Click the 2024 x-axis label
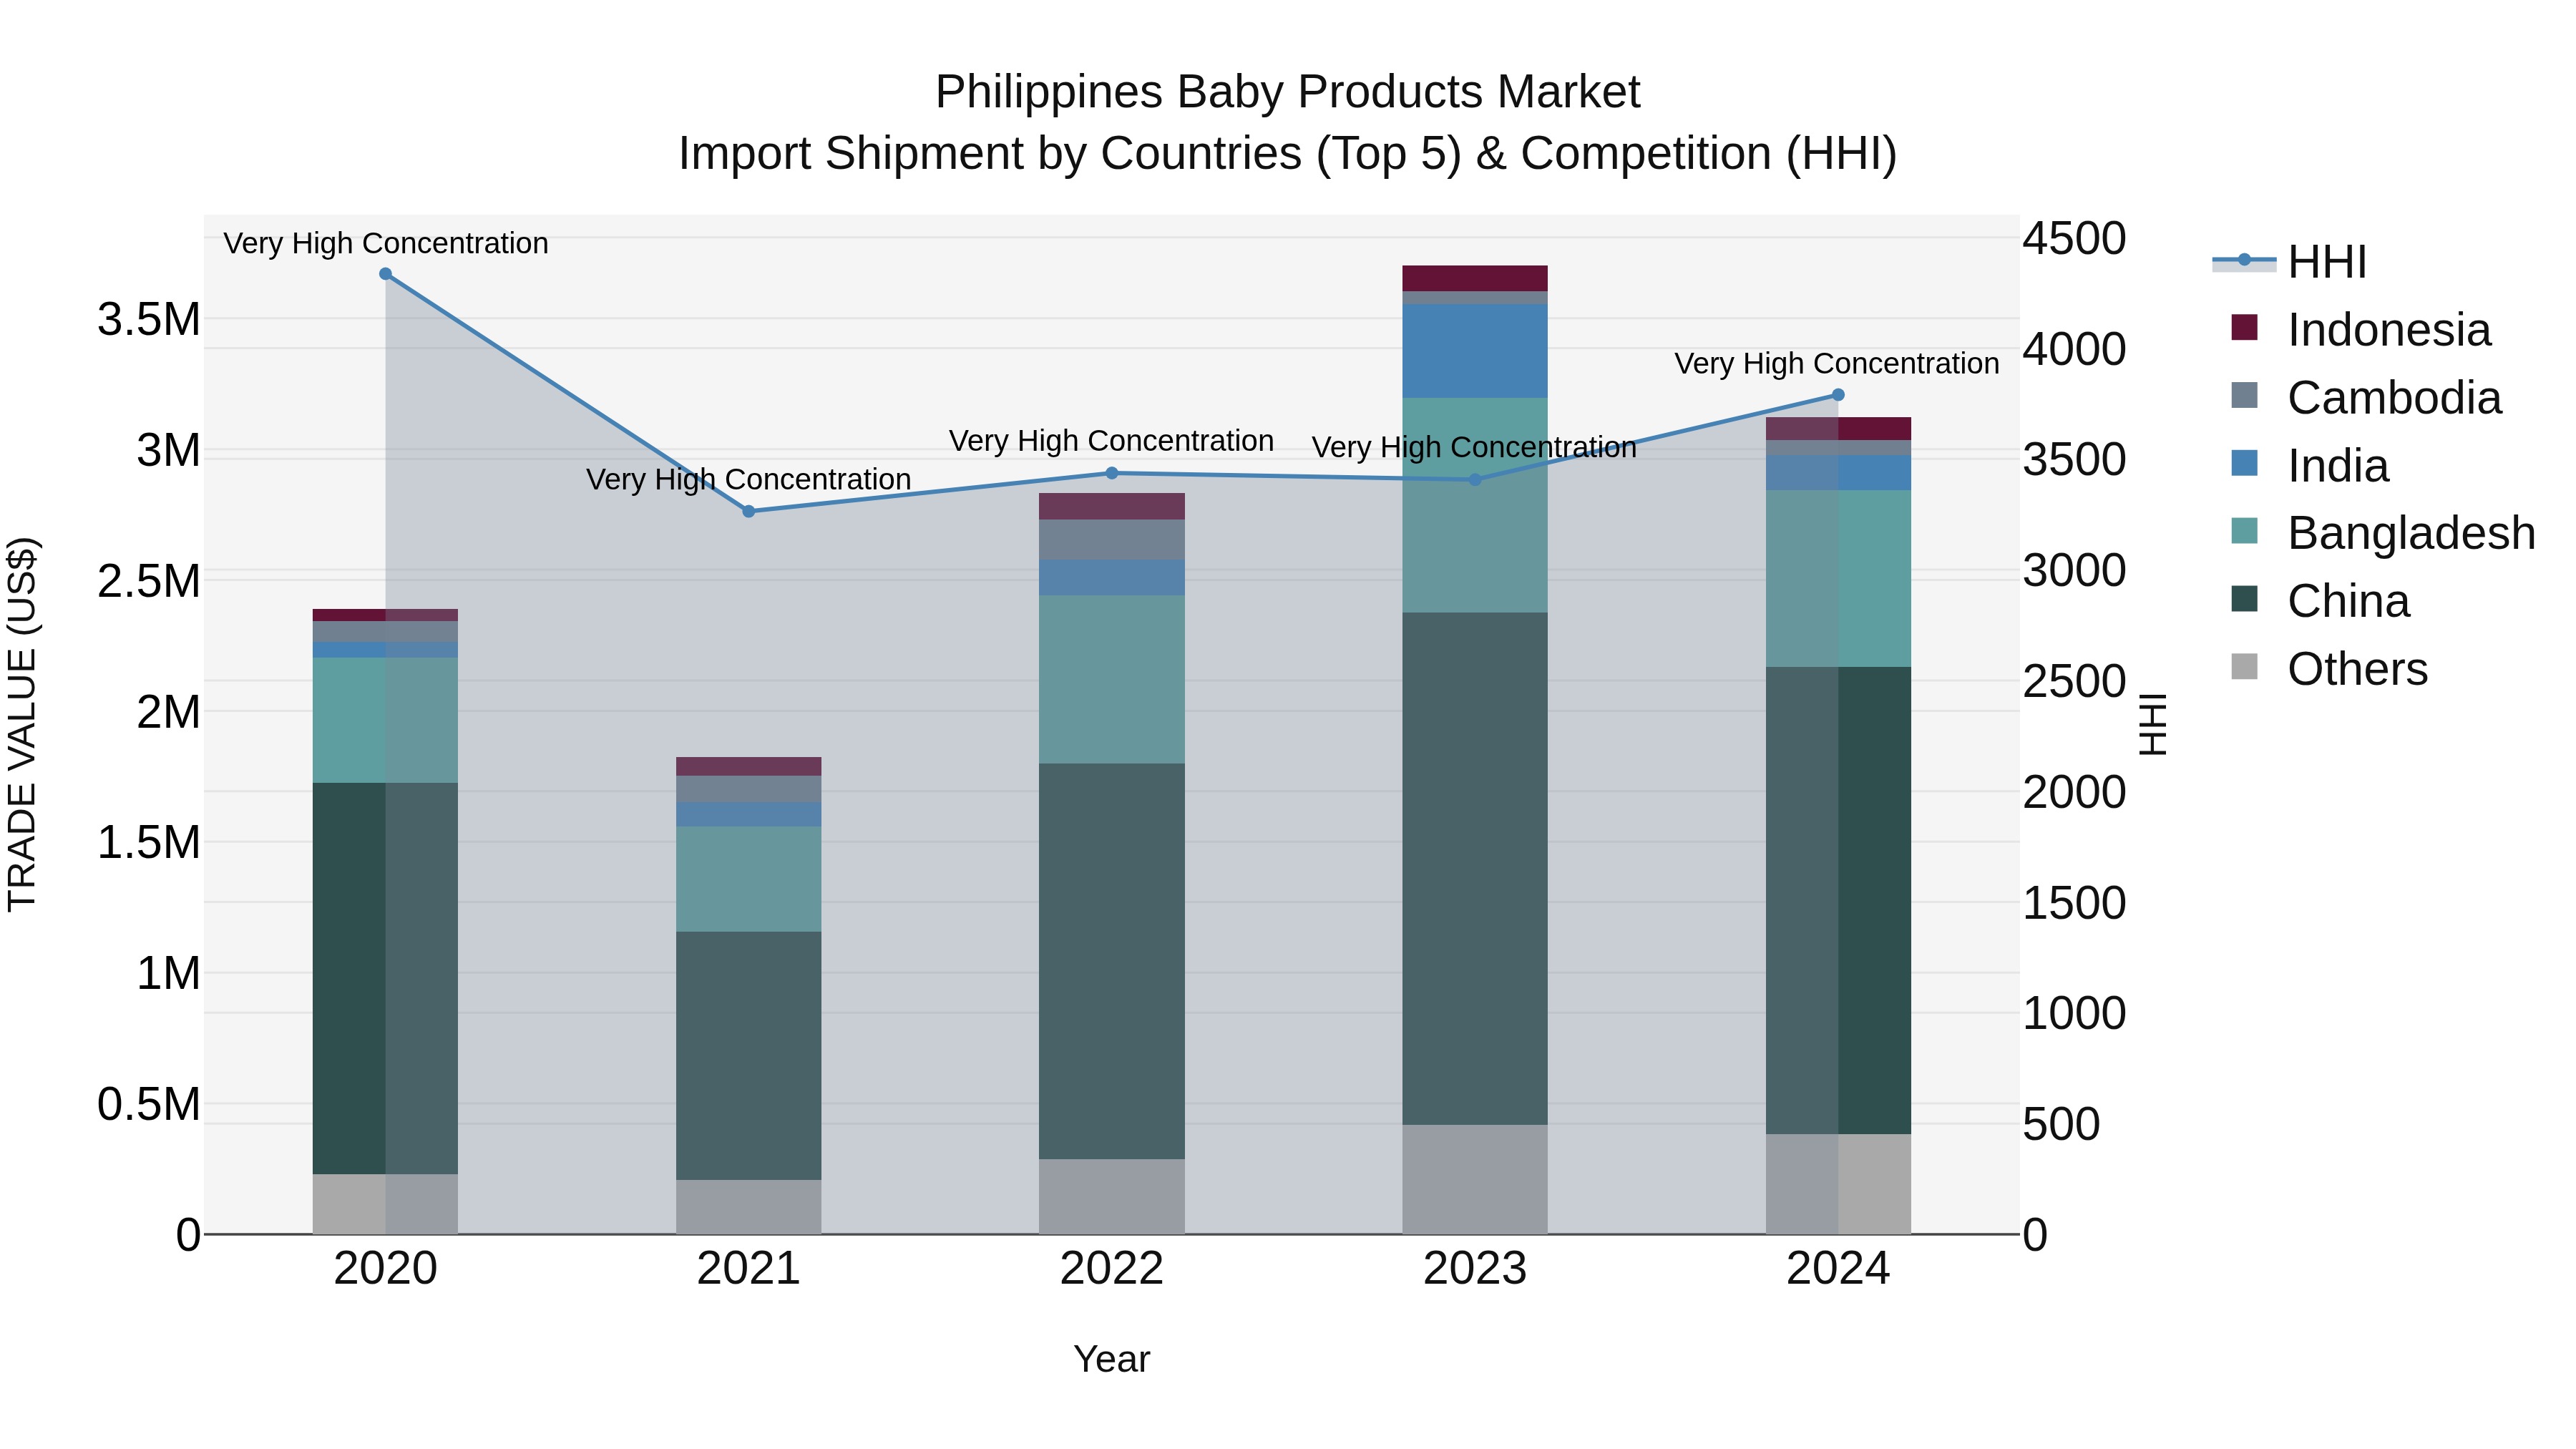The height and width of the screenshot is (1449, 2576). [1838, 1269]
